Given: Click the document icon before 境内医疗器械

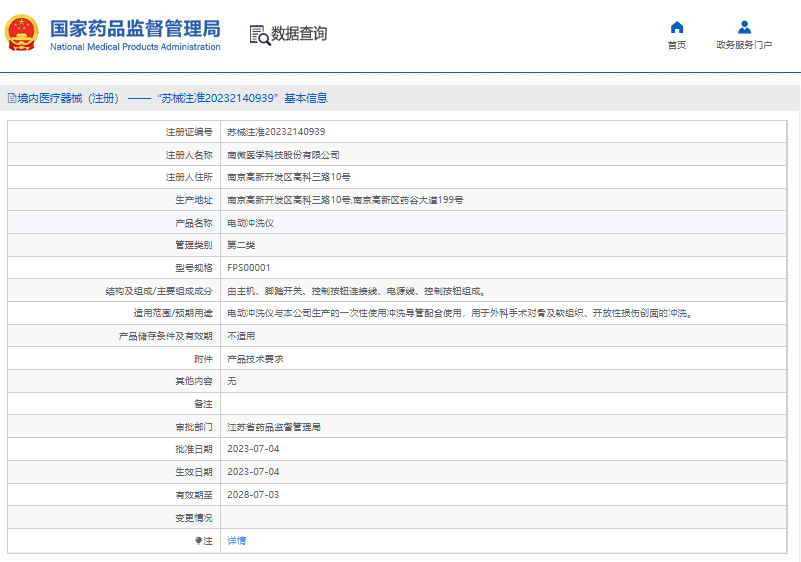Looking at the screenshot, I should coord(11,98).
